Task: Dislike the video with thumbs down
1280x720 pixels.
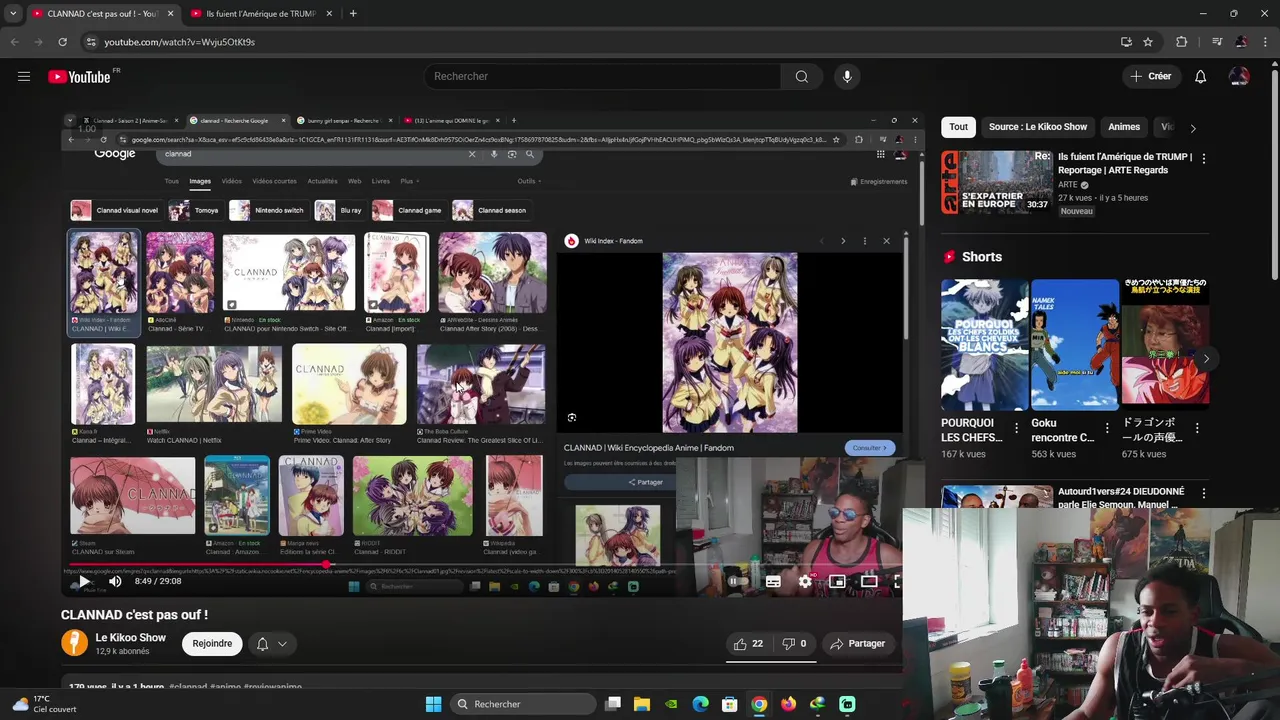Action: [x=794, y=644]
